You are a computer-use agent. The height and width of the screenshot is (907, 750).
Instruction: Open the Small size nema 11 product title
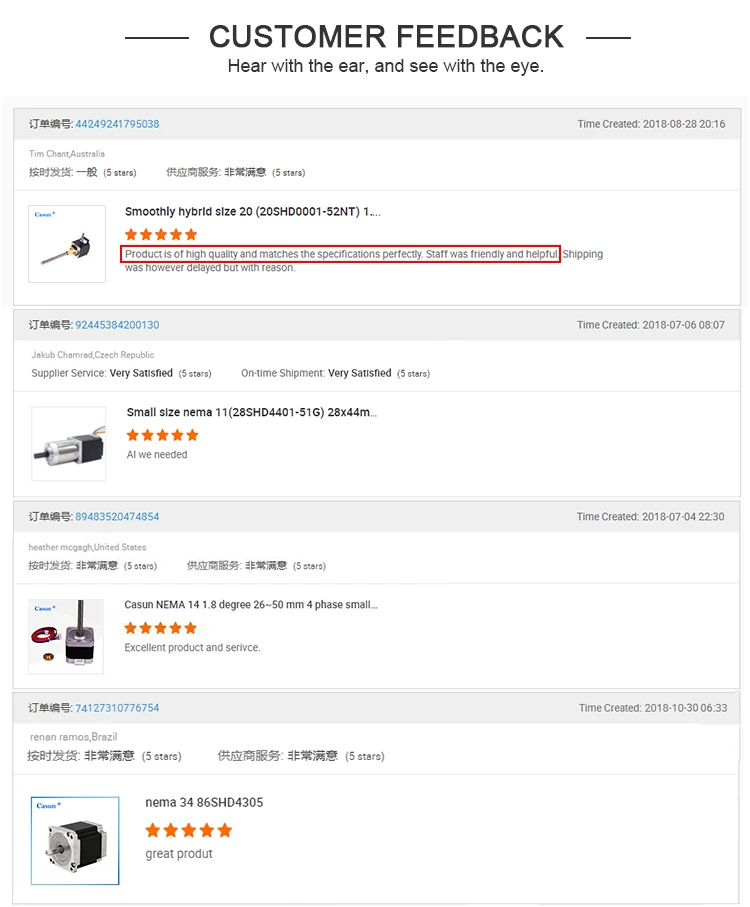click(x=252, y=412)
